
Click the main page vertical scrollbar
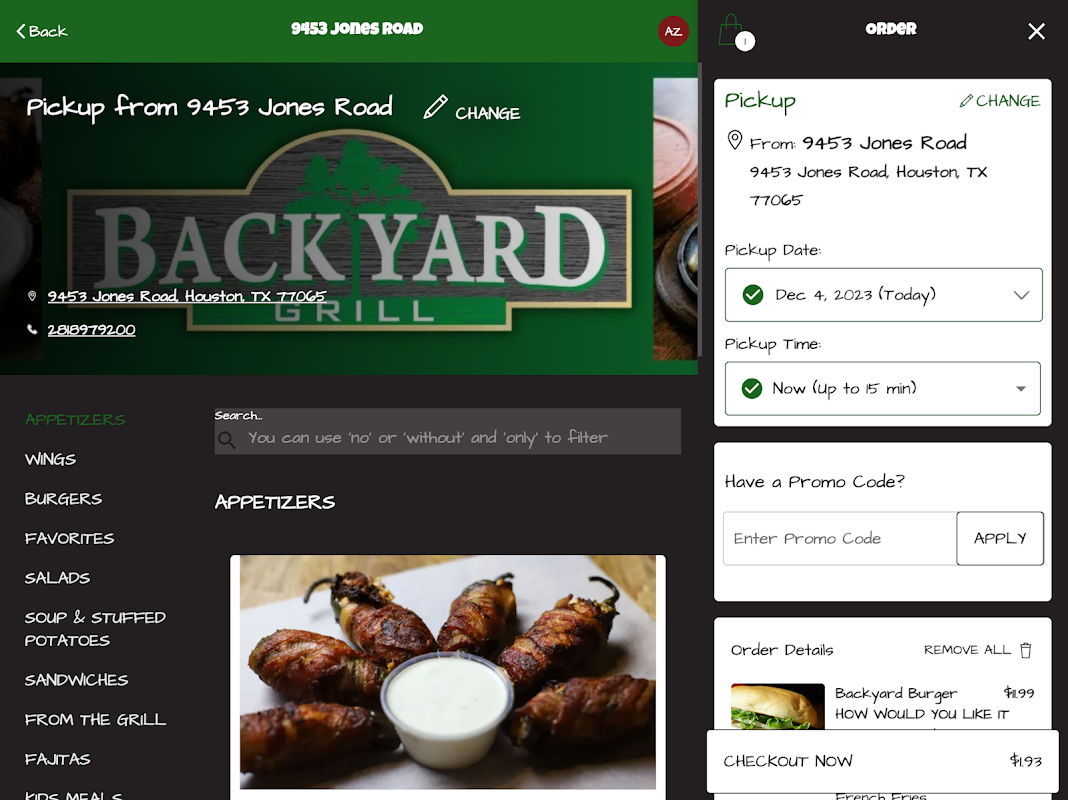pos(700,209)
